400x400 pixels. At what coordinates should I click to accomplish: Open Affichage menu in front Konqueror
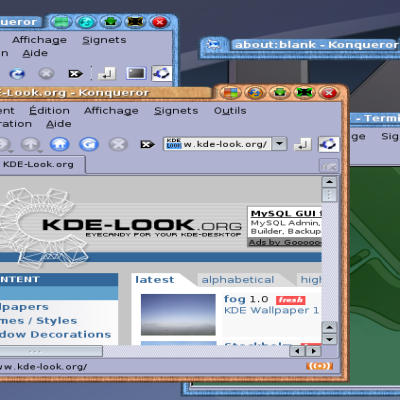[111, 111]
